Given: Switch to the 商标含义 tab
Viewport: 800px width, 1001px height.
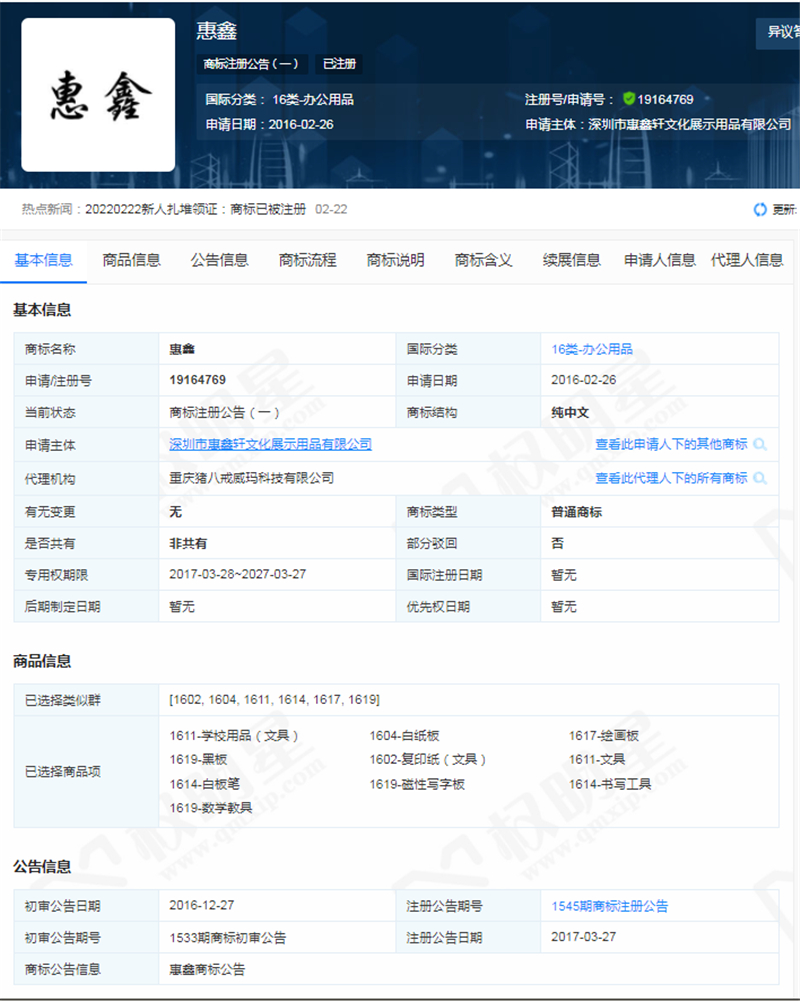Looking at the screenshot, I should pos(483,260).
